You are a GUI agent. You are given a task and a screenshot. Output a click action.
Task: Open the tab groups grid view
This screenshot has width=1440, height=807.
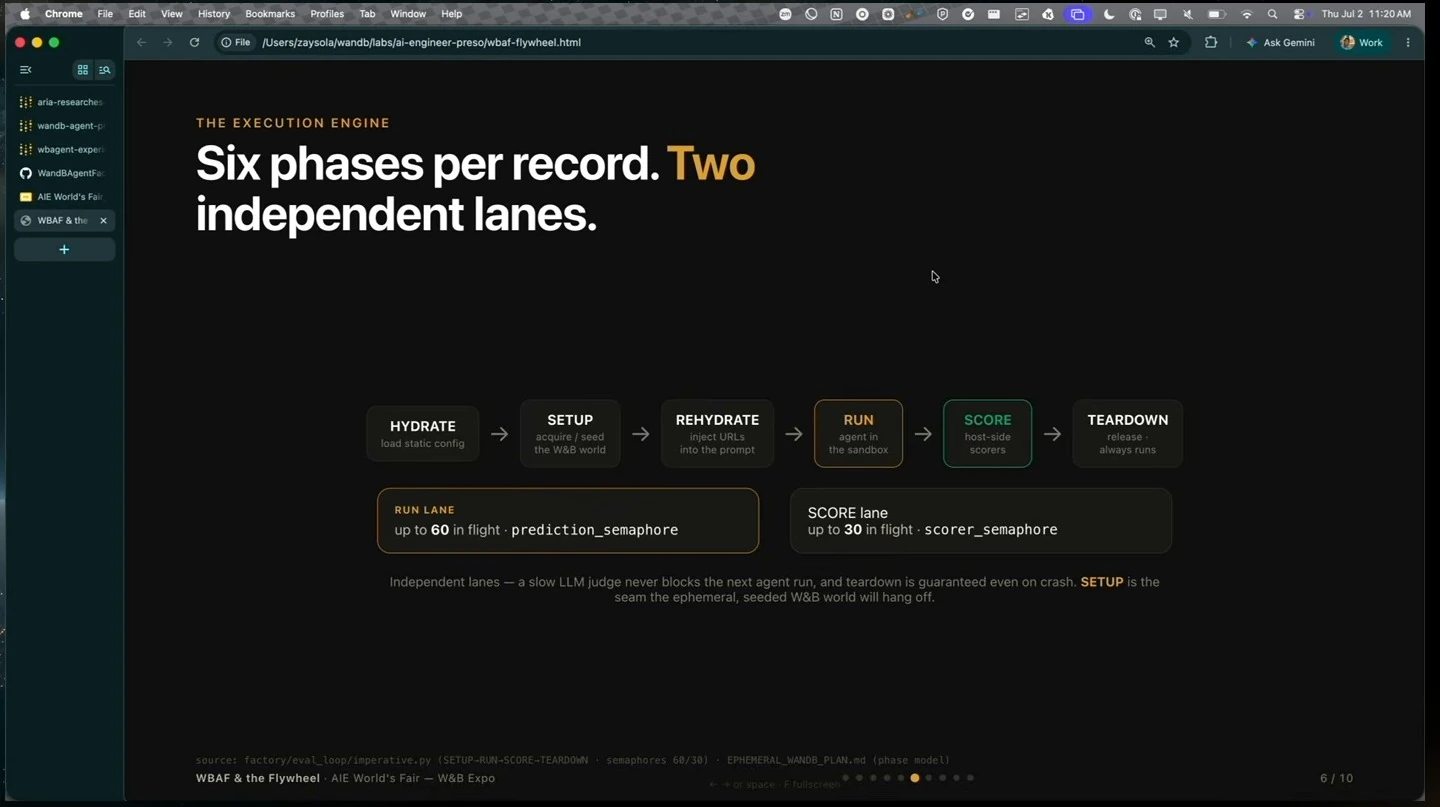click(x=83, y=70)
